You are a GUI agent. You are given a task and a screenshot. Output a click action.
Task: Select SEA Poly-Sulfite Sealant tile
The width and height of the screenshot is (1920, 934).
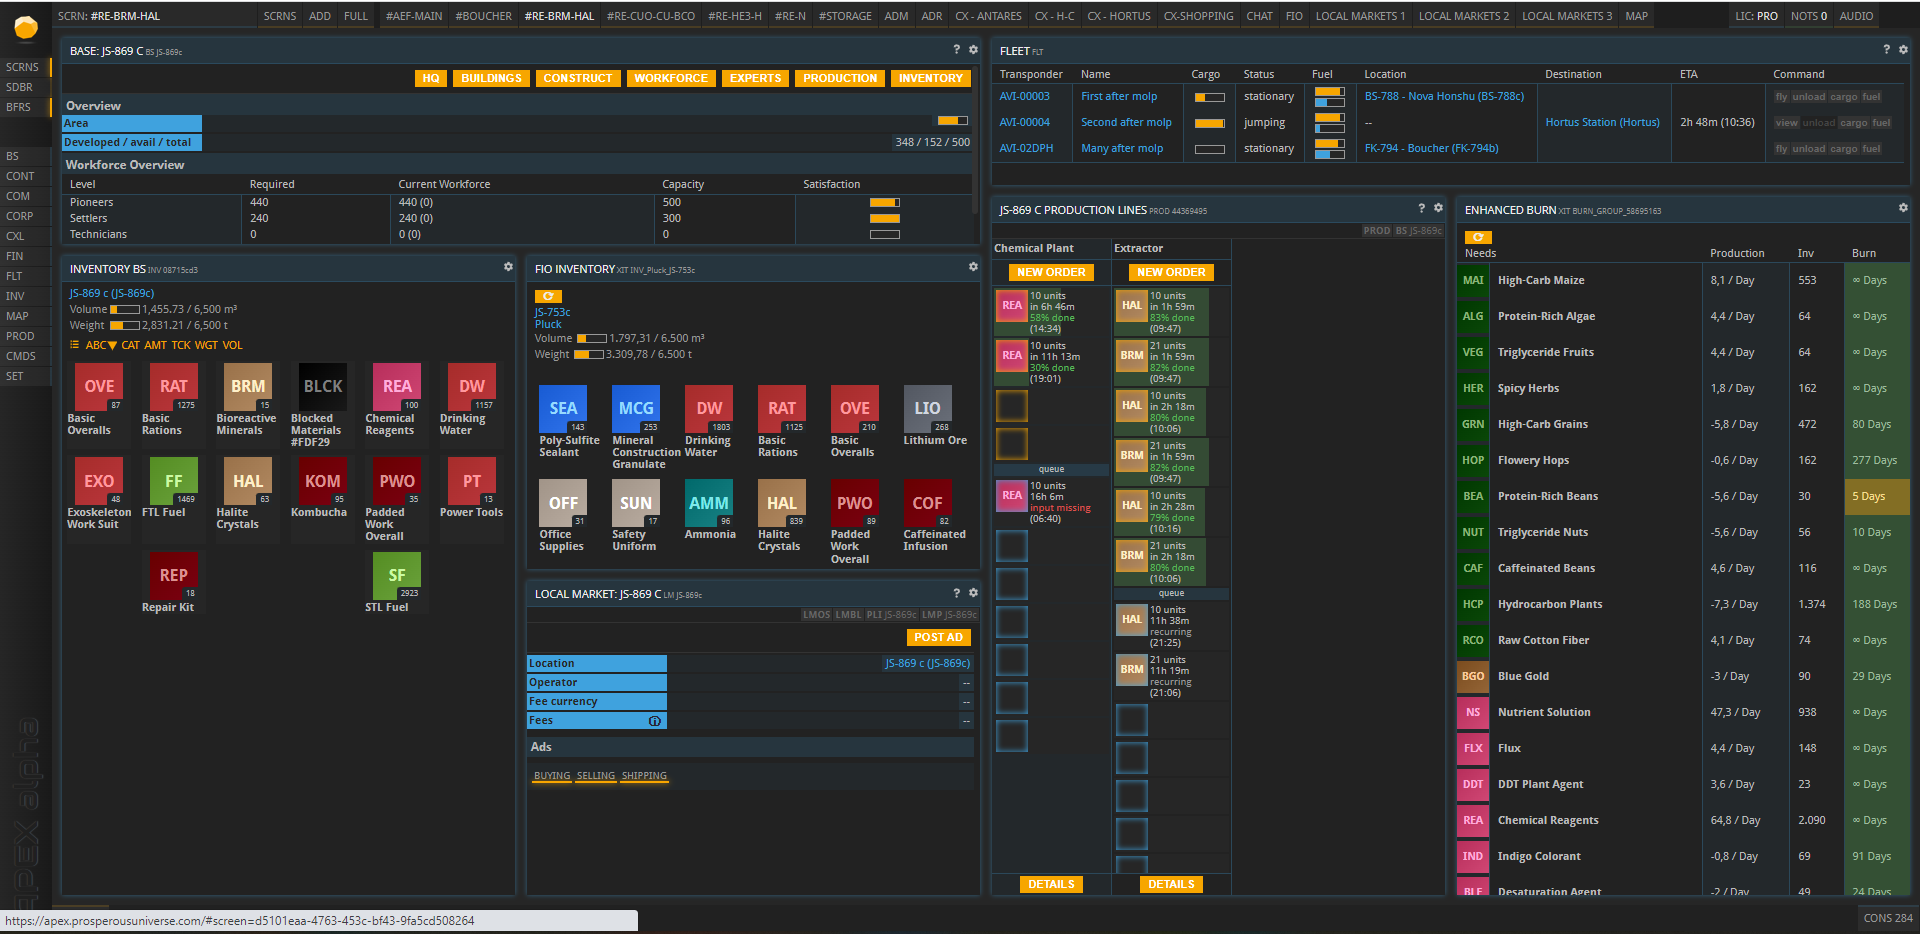(x=563, y=409)
